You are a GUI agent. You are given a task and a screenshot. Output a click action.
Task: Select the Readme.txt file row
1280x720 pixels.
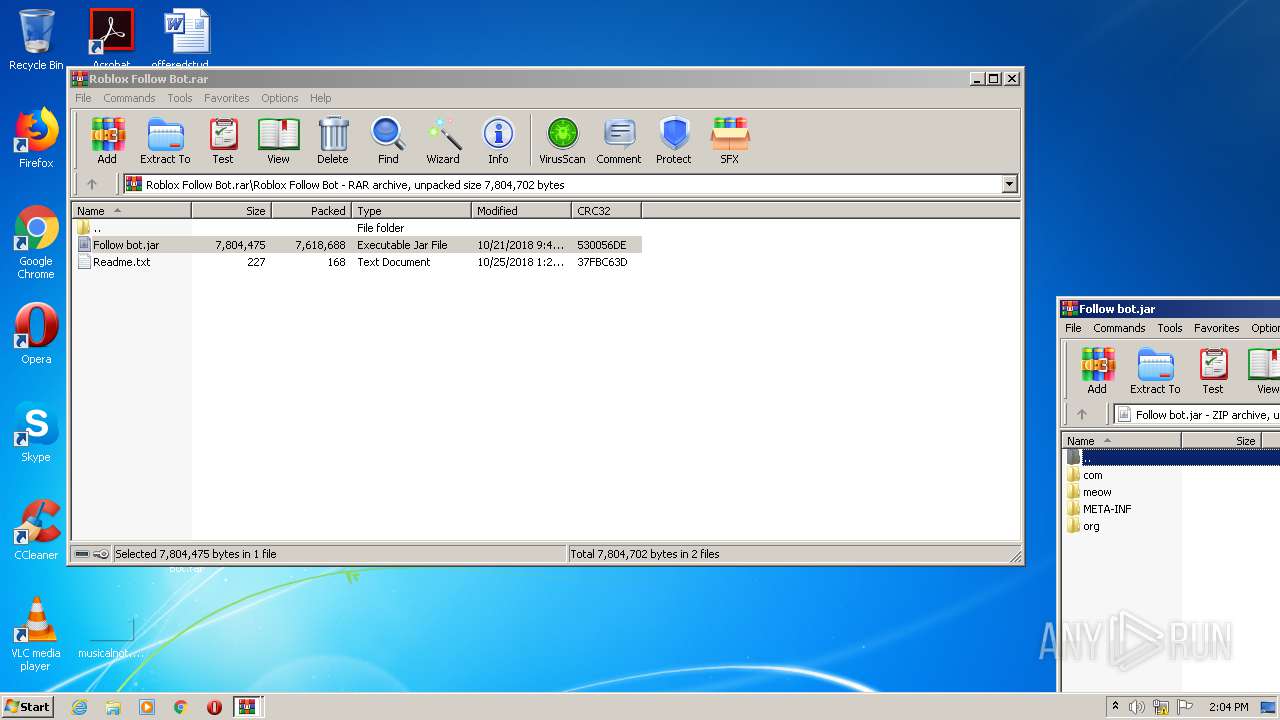pyautogui.click(x=357, y=262)
